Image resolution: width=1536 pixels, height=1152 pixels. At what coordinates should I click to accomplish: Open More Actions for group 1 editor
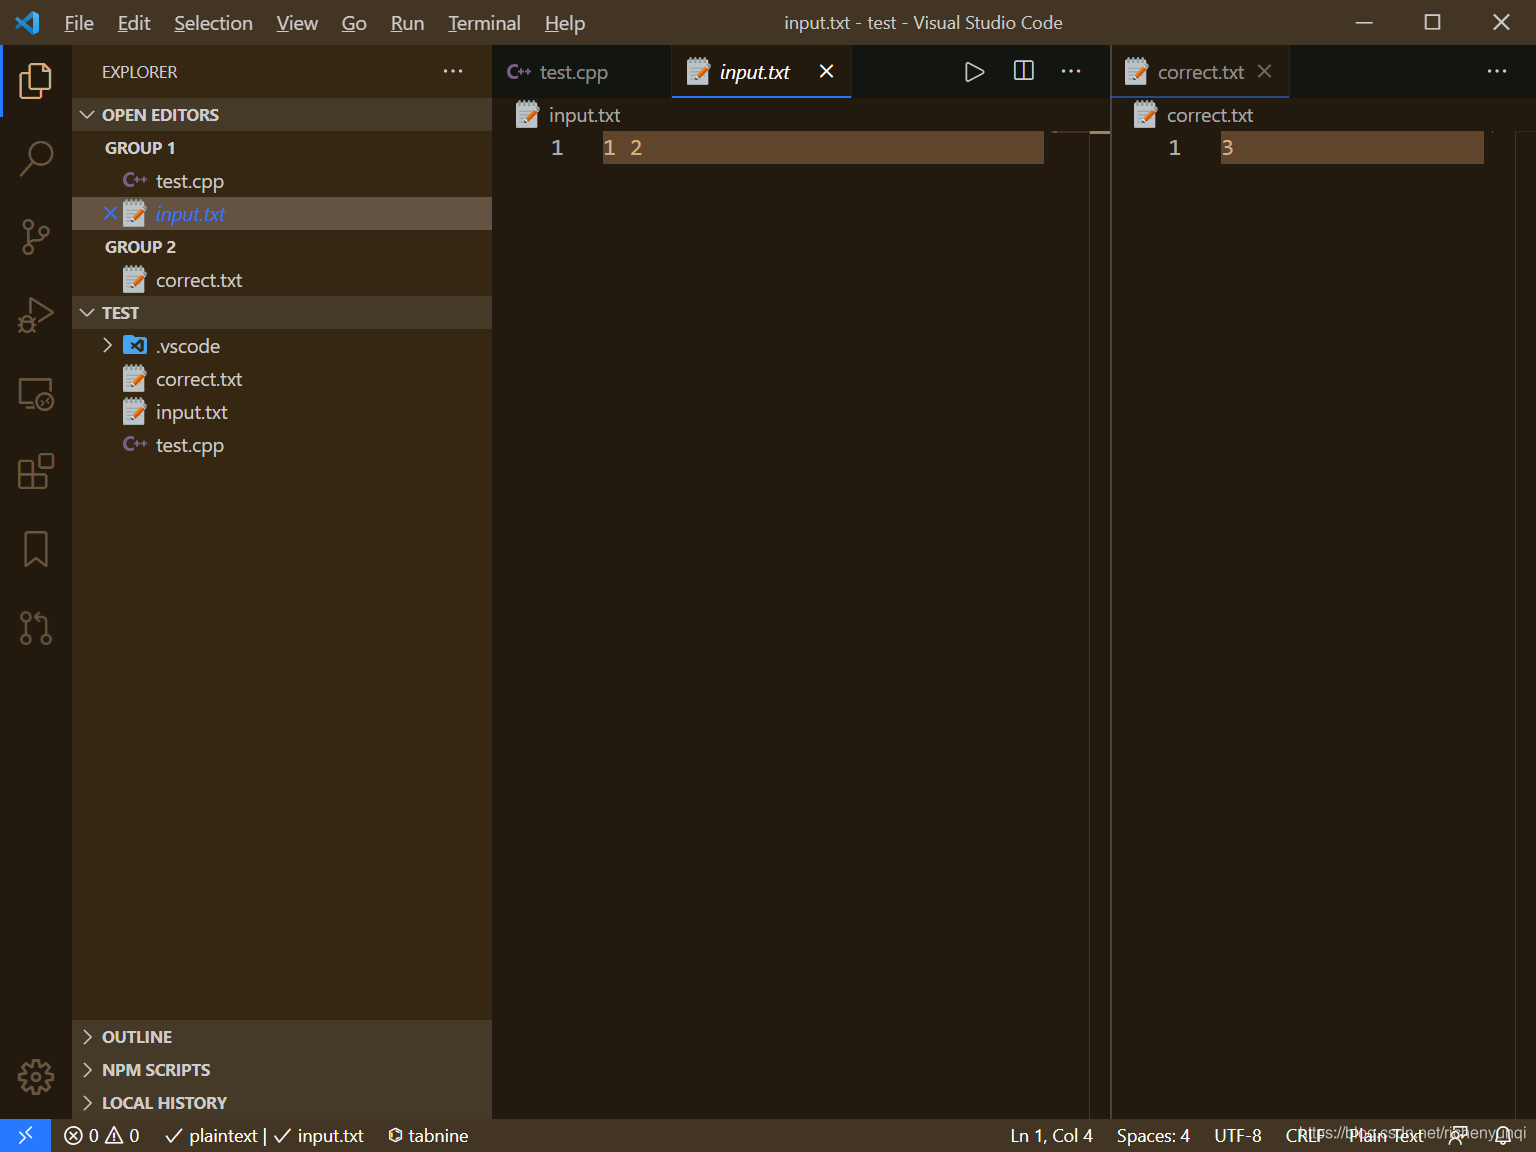pos(1071,71)
